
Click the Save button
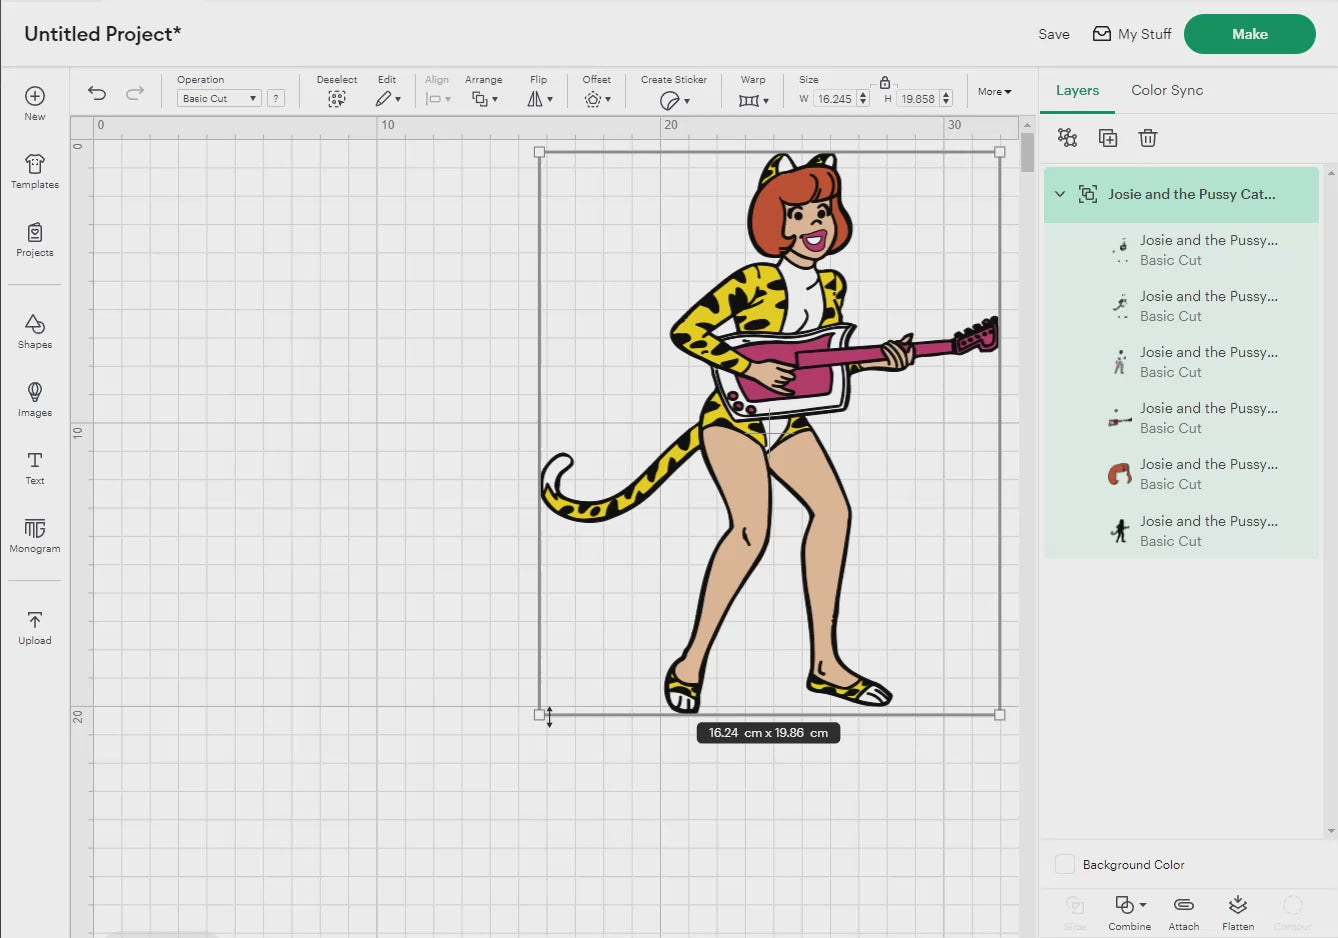pos(1054,34)
